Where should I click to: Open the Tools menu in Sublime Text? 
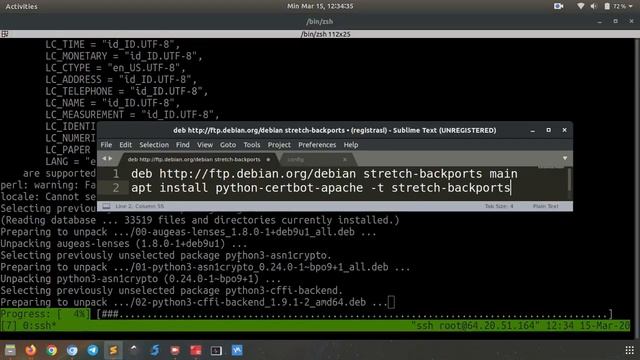click(252, 145)
